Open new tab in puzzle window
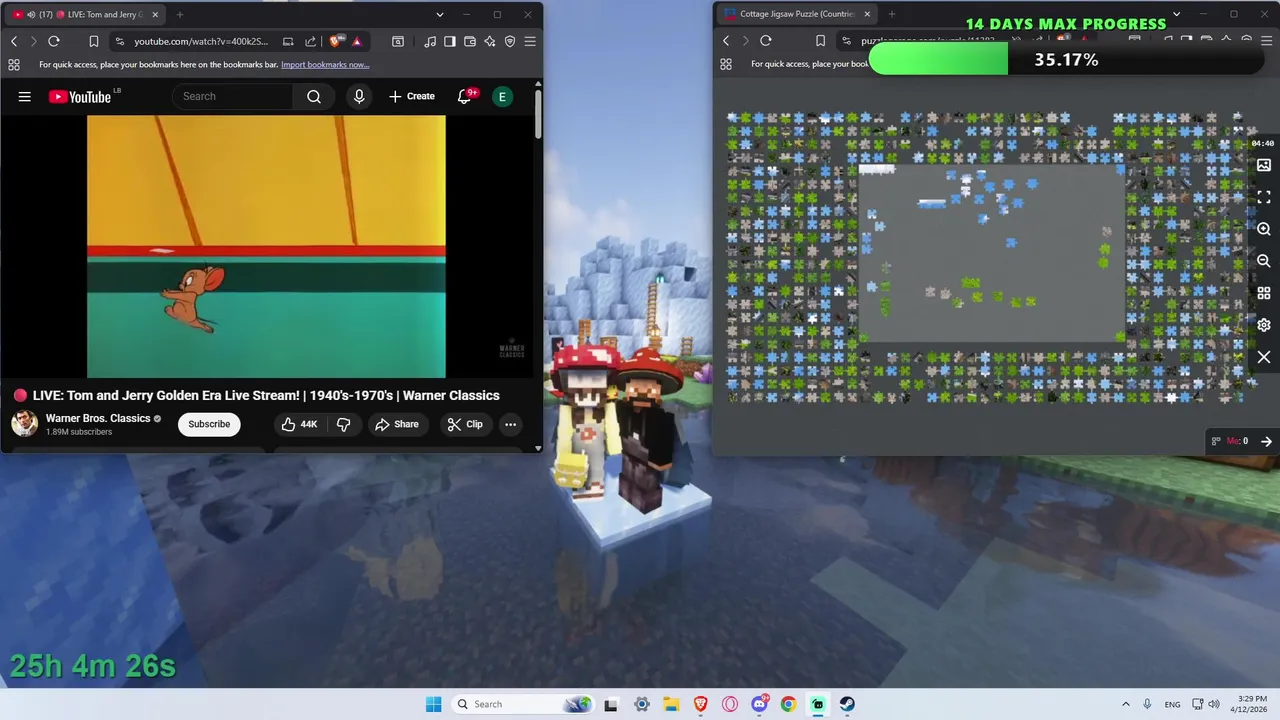1280x720 pixels. pyautogui.click(x=892, y=14)
